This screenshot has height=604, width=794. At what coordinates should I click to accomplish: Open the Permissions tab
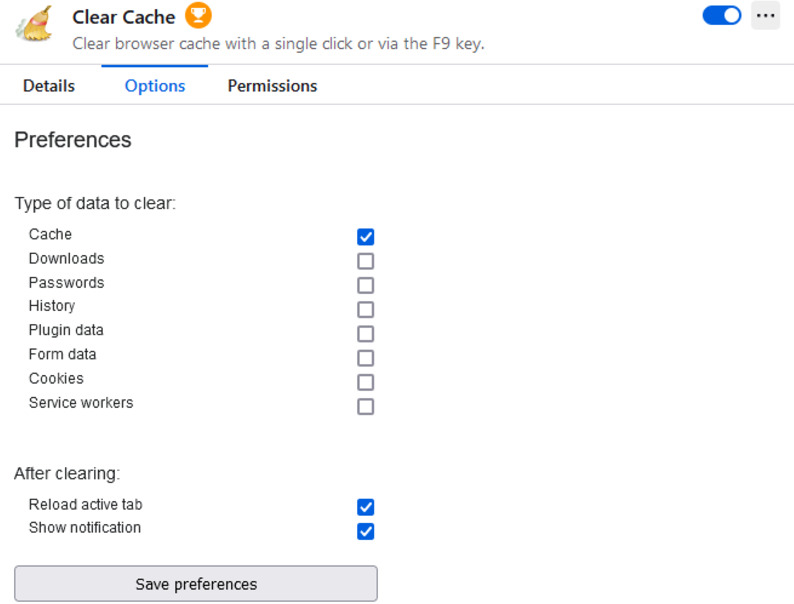tap(272, 86)
